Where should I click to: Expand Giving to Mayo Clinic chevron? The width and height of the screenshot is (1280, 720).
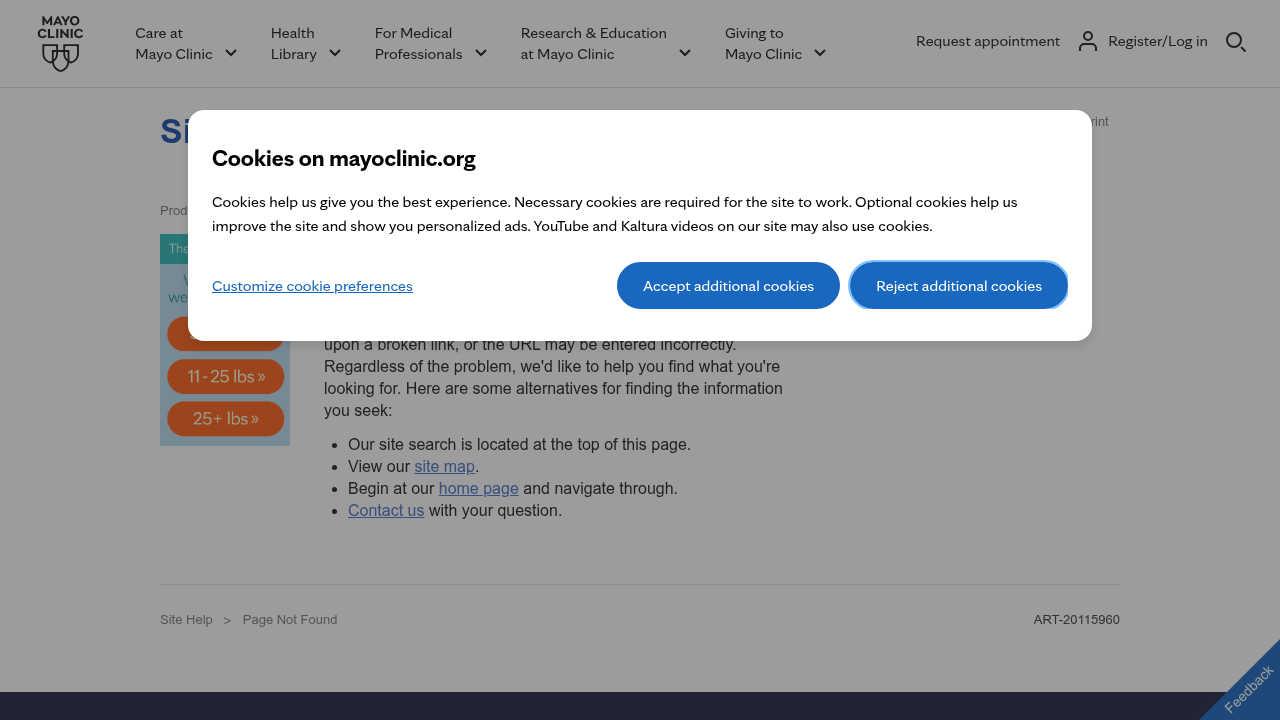820,53
